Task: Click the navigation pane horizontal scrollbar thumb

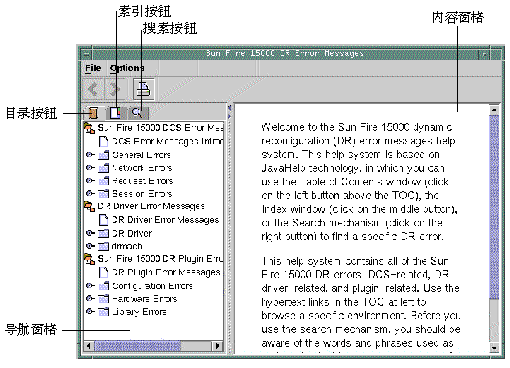Action: tap(137, 346)
